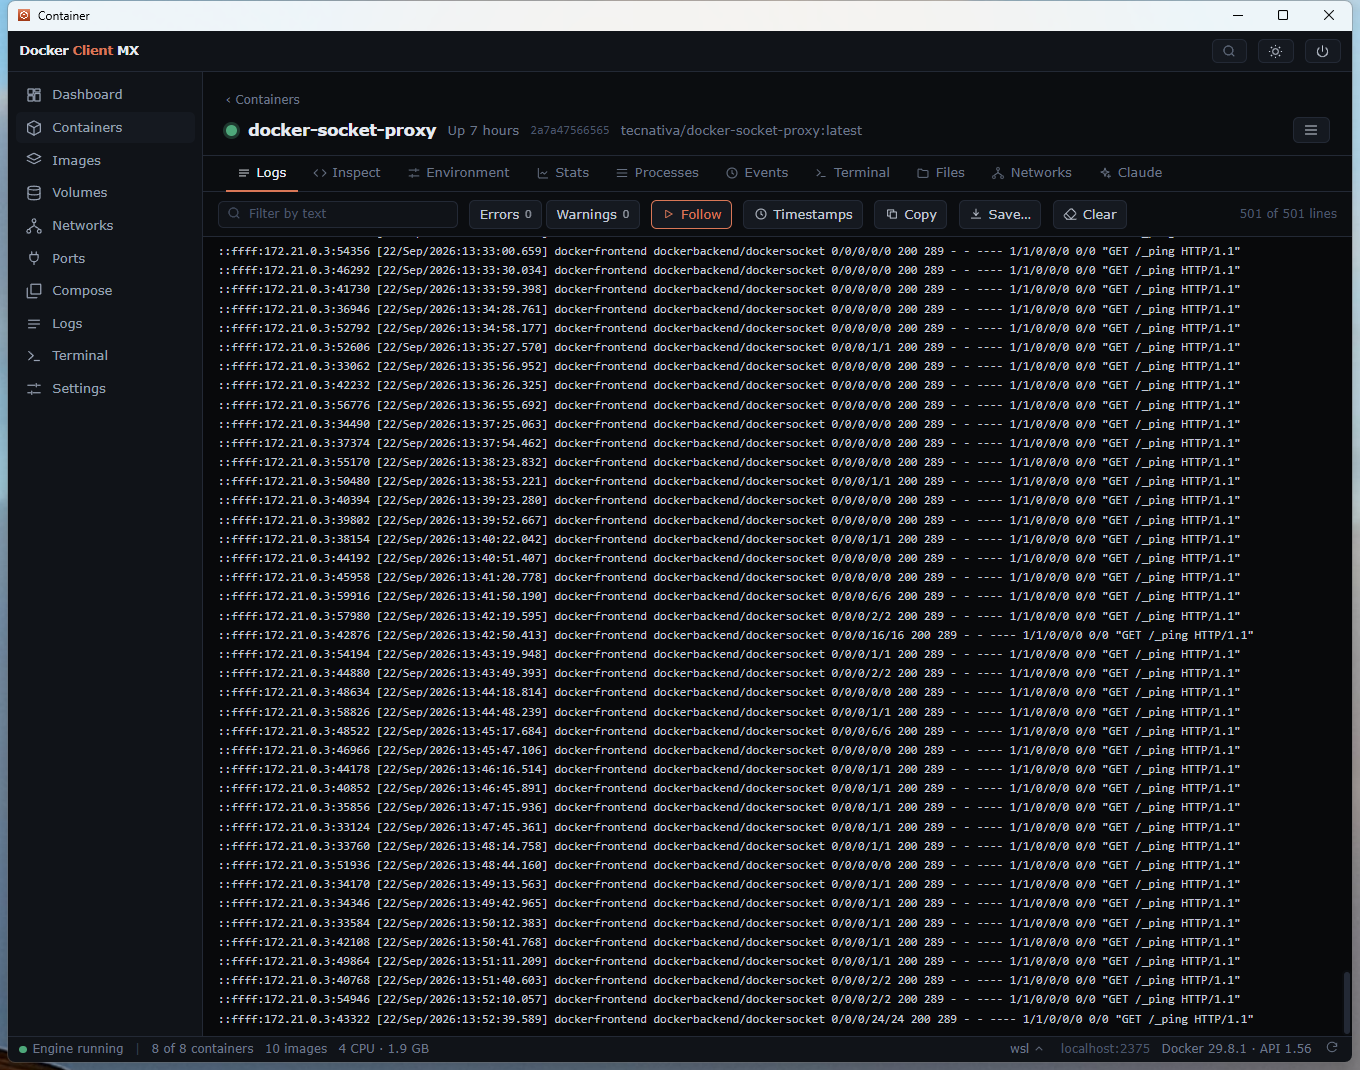Click the Save... button
Viewport: 1360px width, 1070px height.
pos(1000,214)
